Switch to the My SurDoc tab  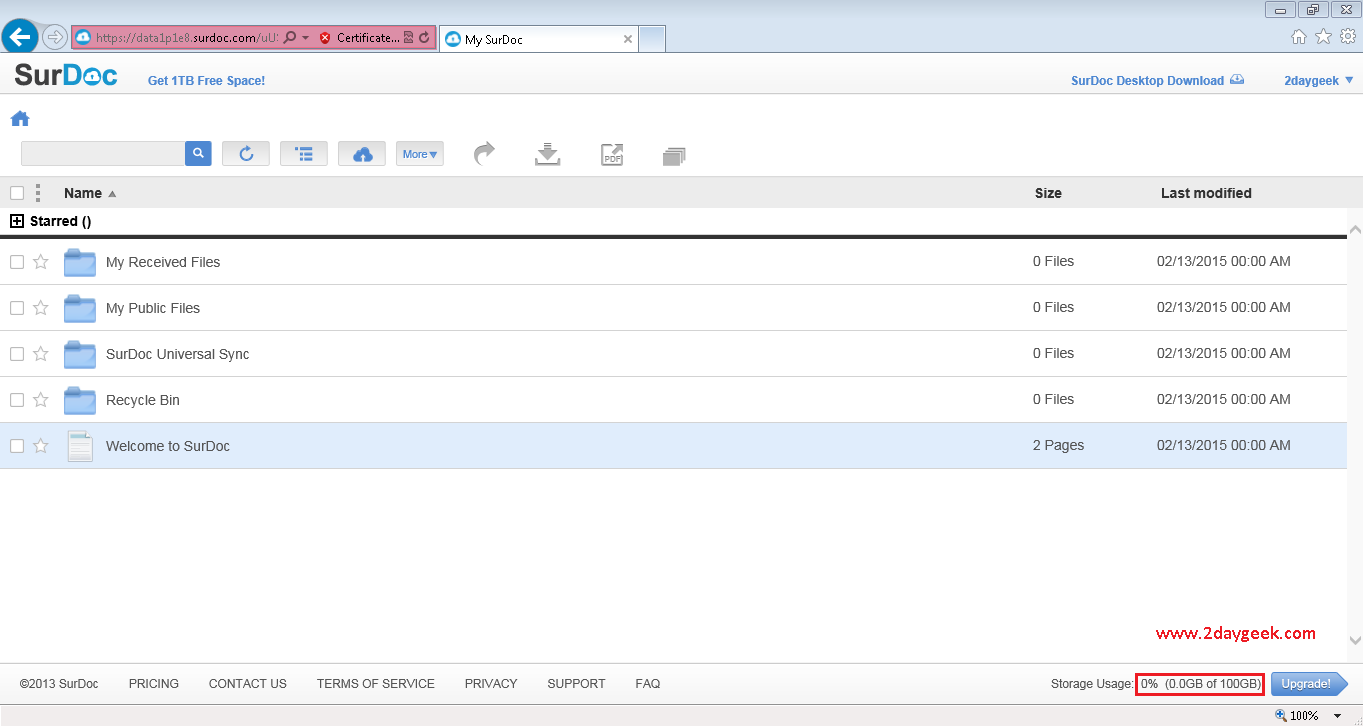click(539, 39)
